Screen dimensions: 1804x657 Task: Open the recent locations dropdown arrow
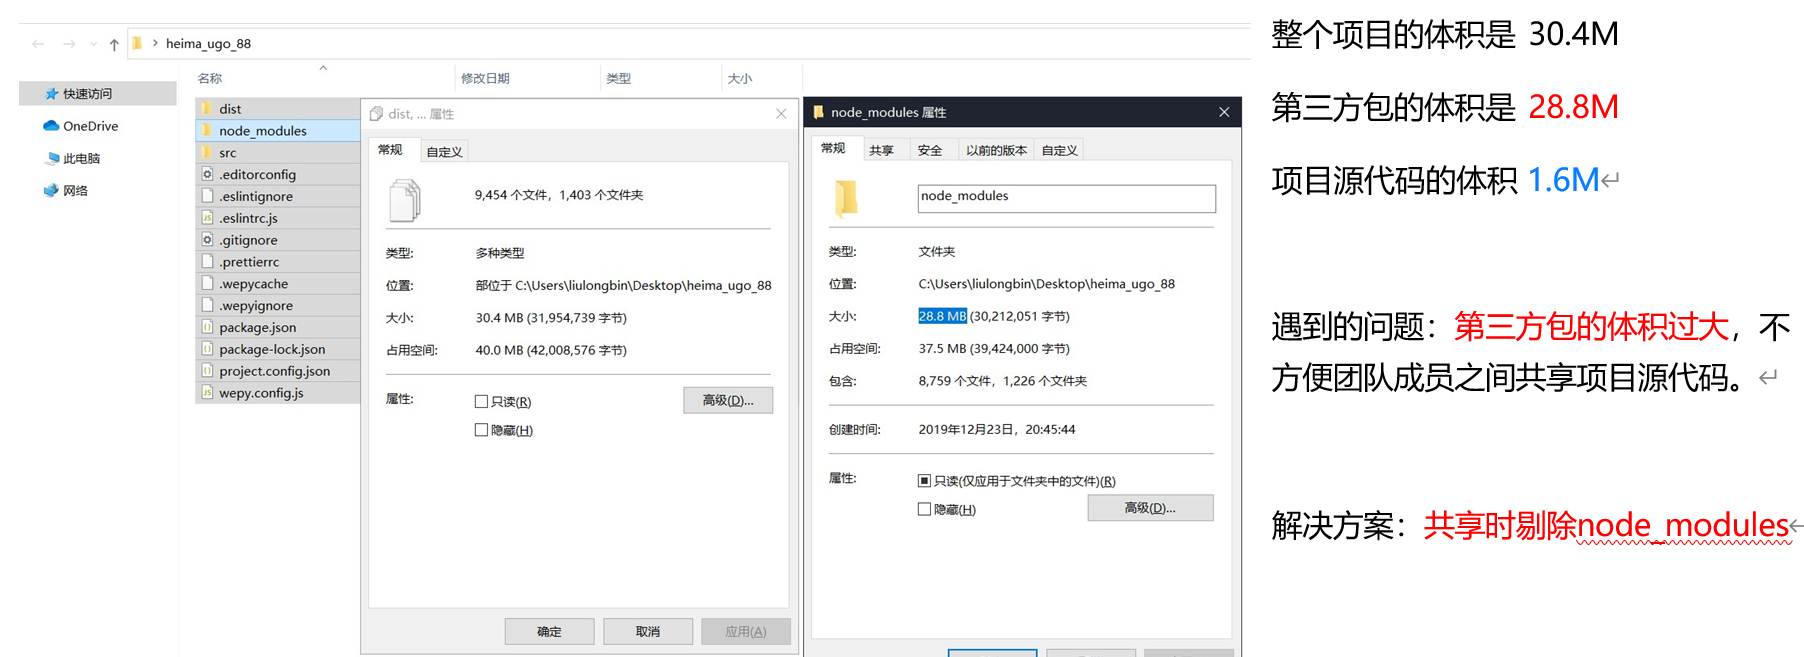pos(94,44)
